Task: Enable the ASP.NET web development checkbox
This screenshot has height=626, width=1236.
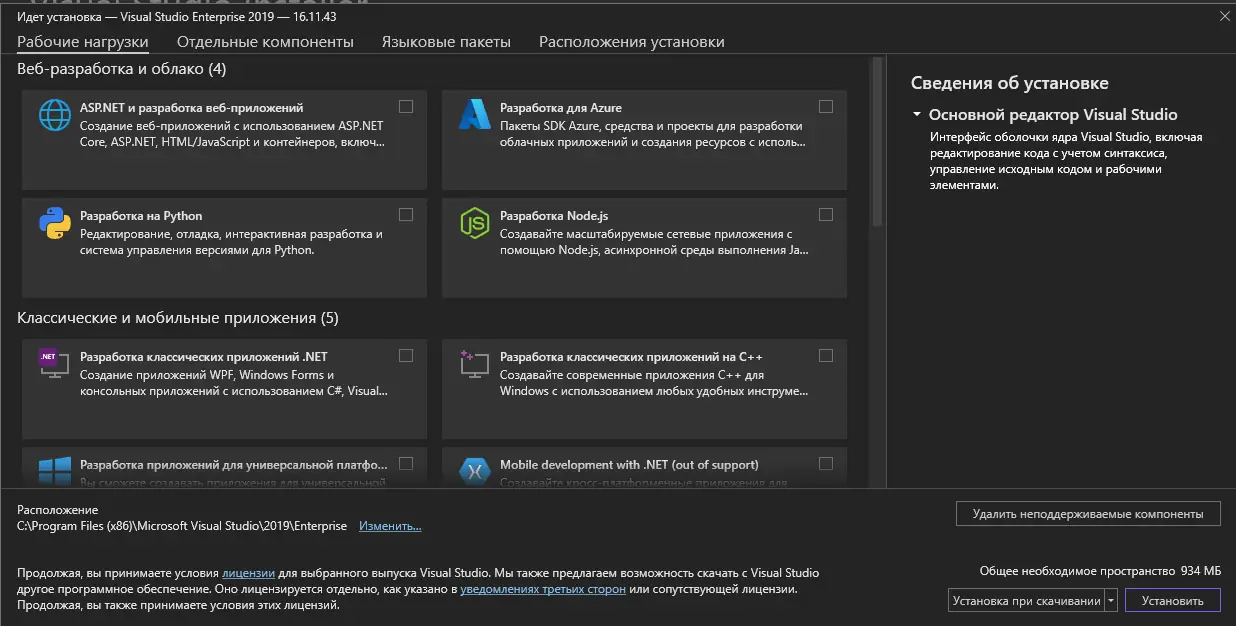Action: 406,105
